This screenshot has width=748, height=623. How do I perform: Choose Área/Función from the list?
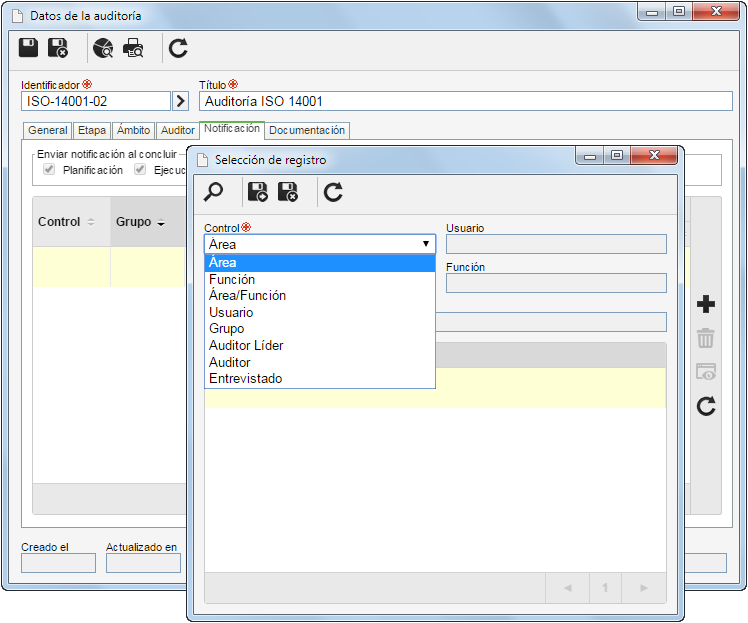point(320,296)
